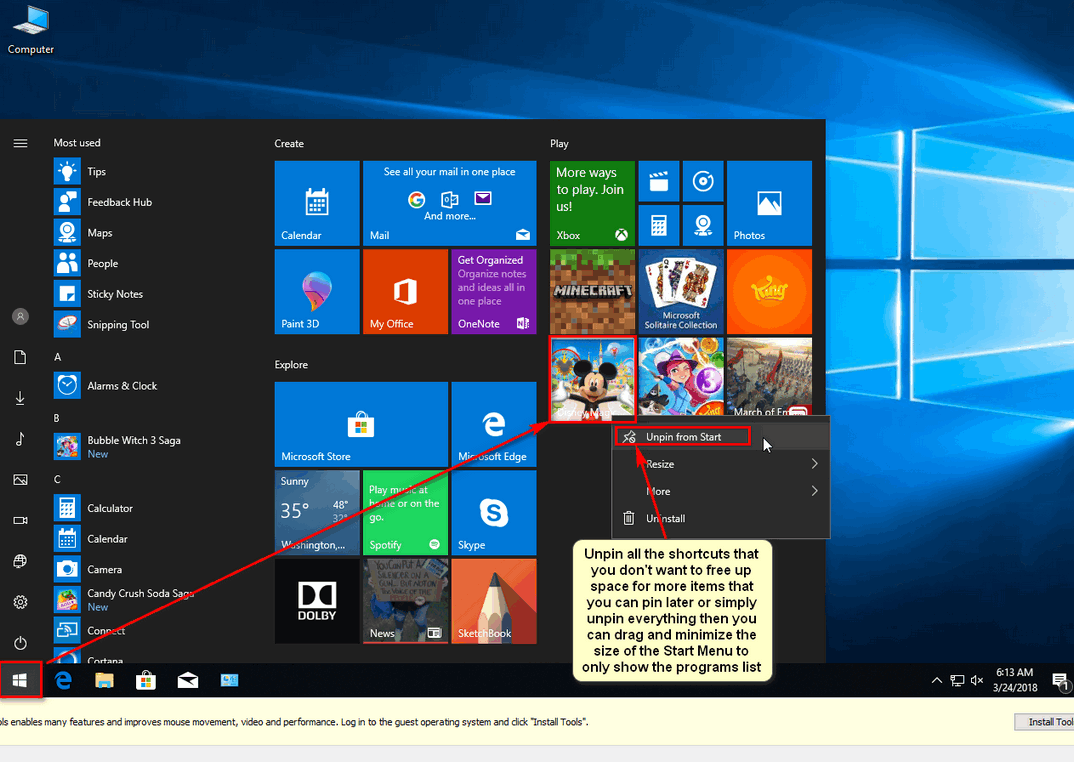Open the Mail envelope icon on the taskbar
Image resolution: width=1074 pixels, height=762 pixels.
pos(188,680)
